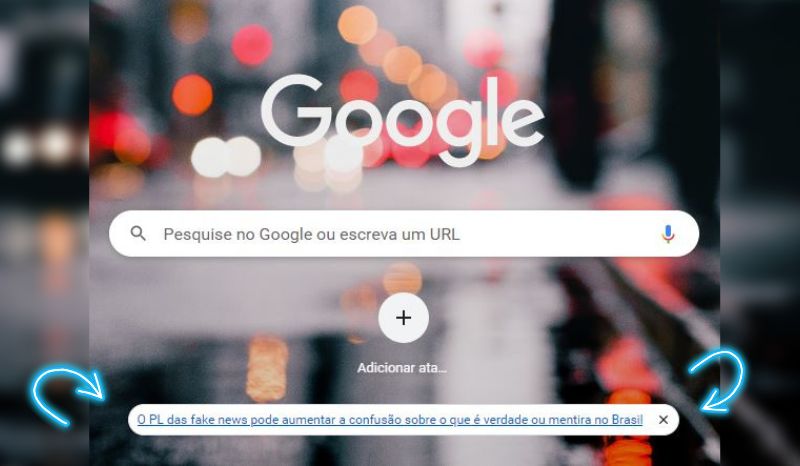Click the magnifying glass search icon
Screen dimensions: 800x466
(138, 234)
